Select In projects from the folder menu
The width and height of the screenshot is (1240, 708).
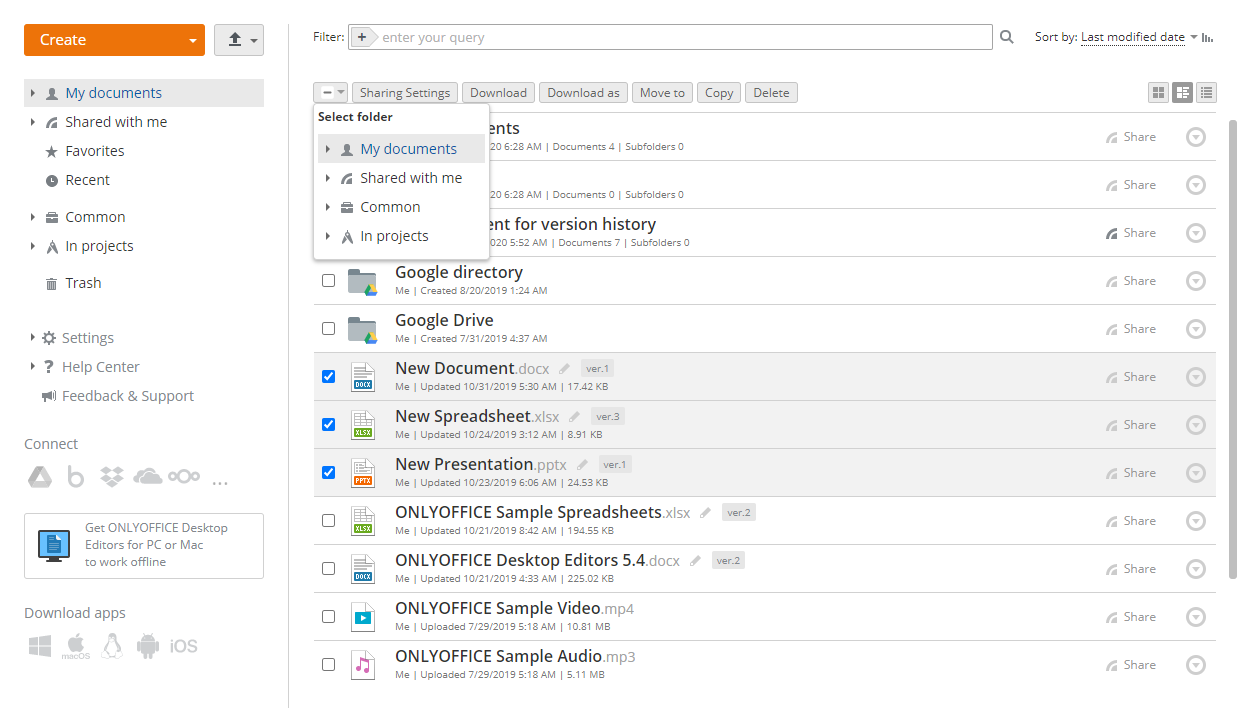coord(394,236)
